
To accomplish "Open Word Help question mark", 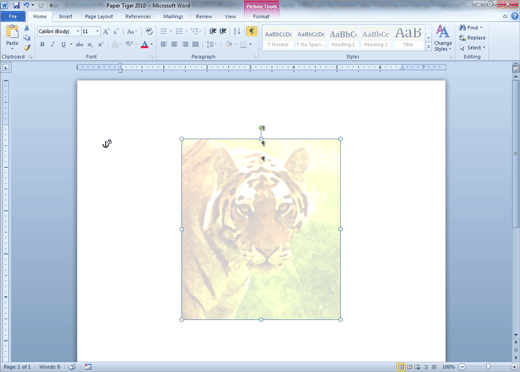I will click(515, 16).
